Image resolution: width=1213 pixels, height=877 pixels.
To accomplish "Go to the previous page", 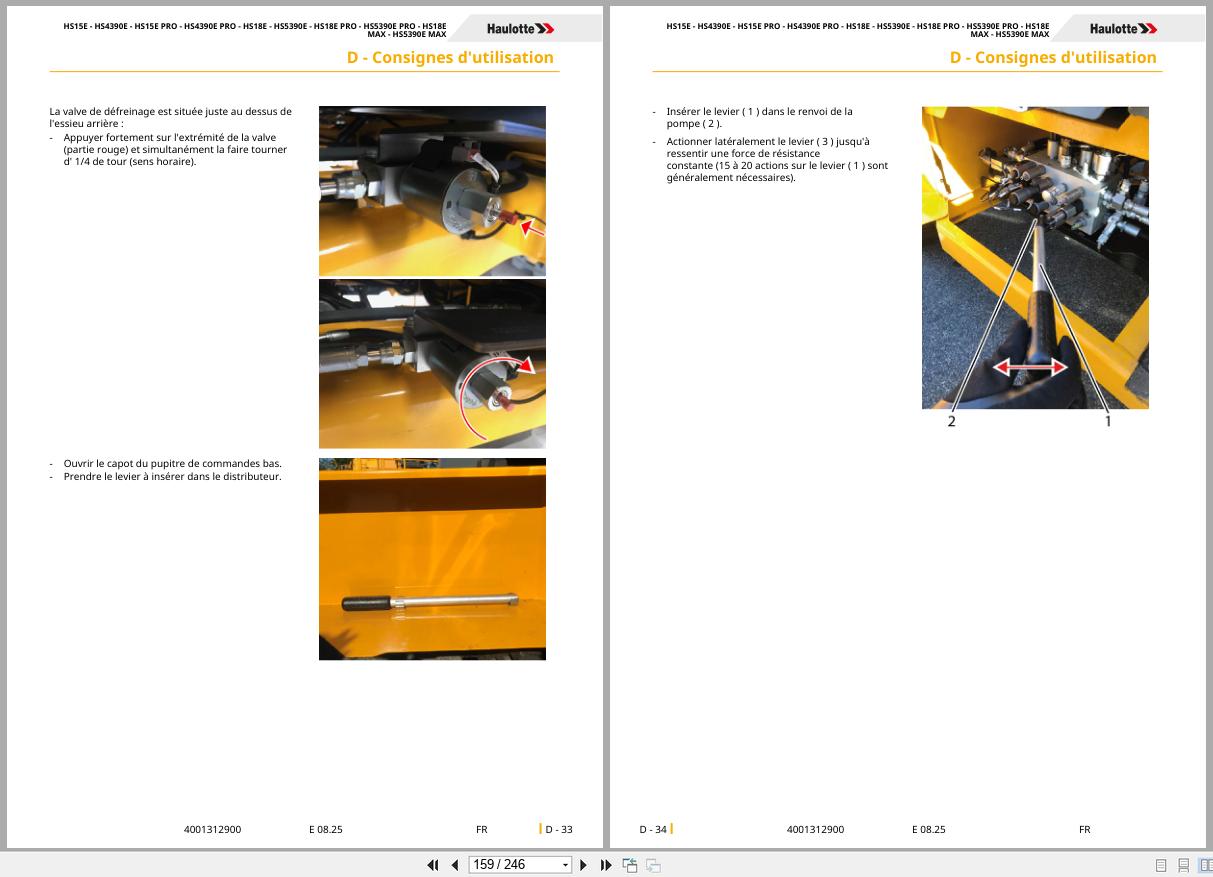I will pyautogui.click(x=455, y=865).
